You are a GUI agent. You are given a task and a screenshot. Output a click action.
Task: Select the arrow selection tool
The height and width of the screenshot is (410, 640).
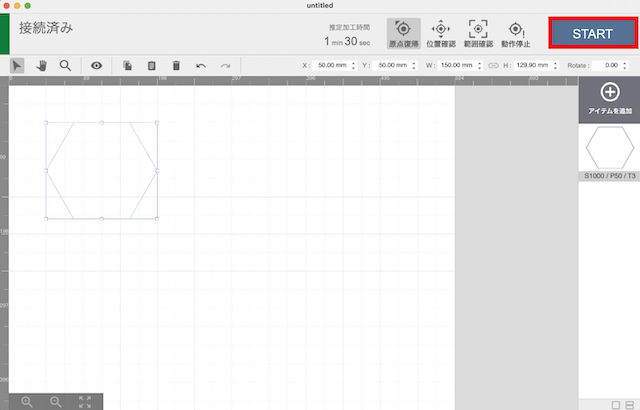18,65
